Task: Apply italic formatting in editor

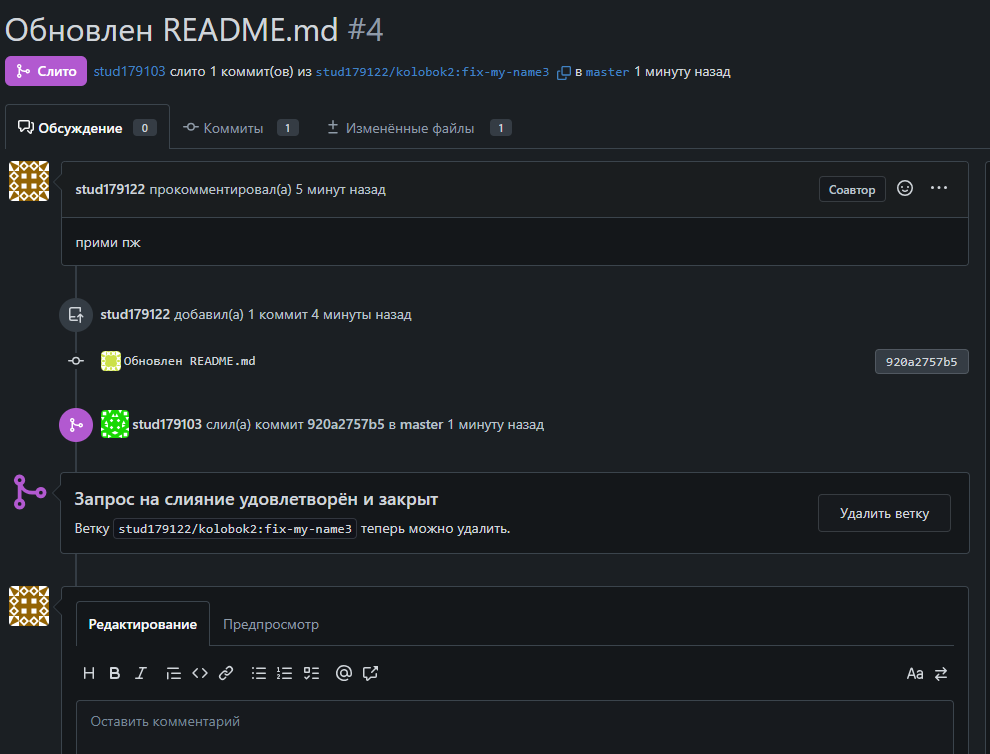Action: pyautogui.click(x=141, y=674)
